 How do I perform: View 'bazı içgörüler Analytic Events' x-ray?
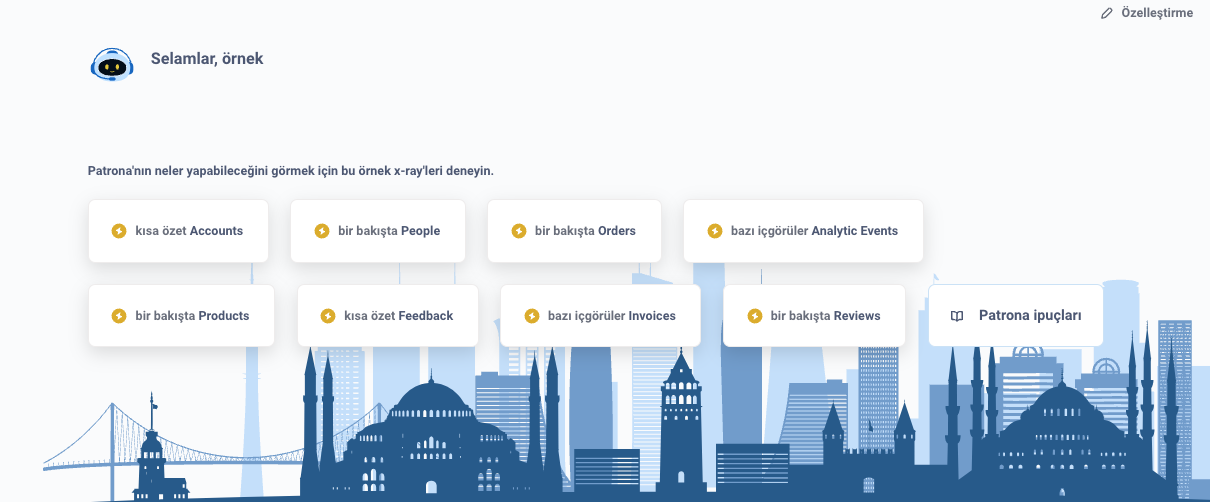(814, 231)
